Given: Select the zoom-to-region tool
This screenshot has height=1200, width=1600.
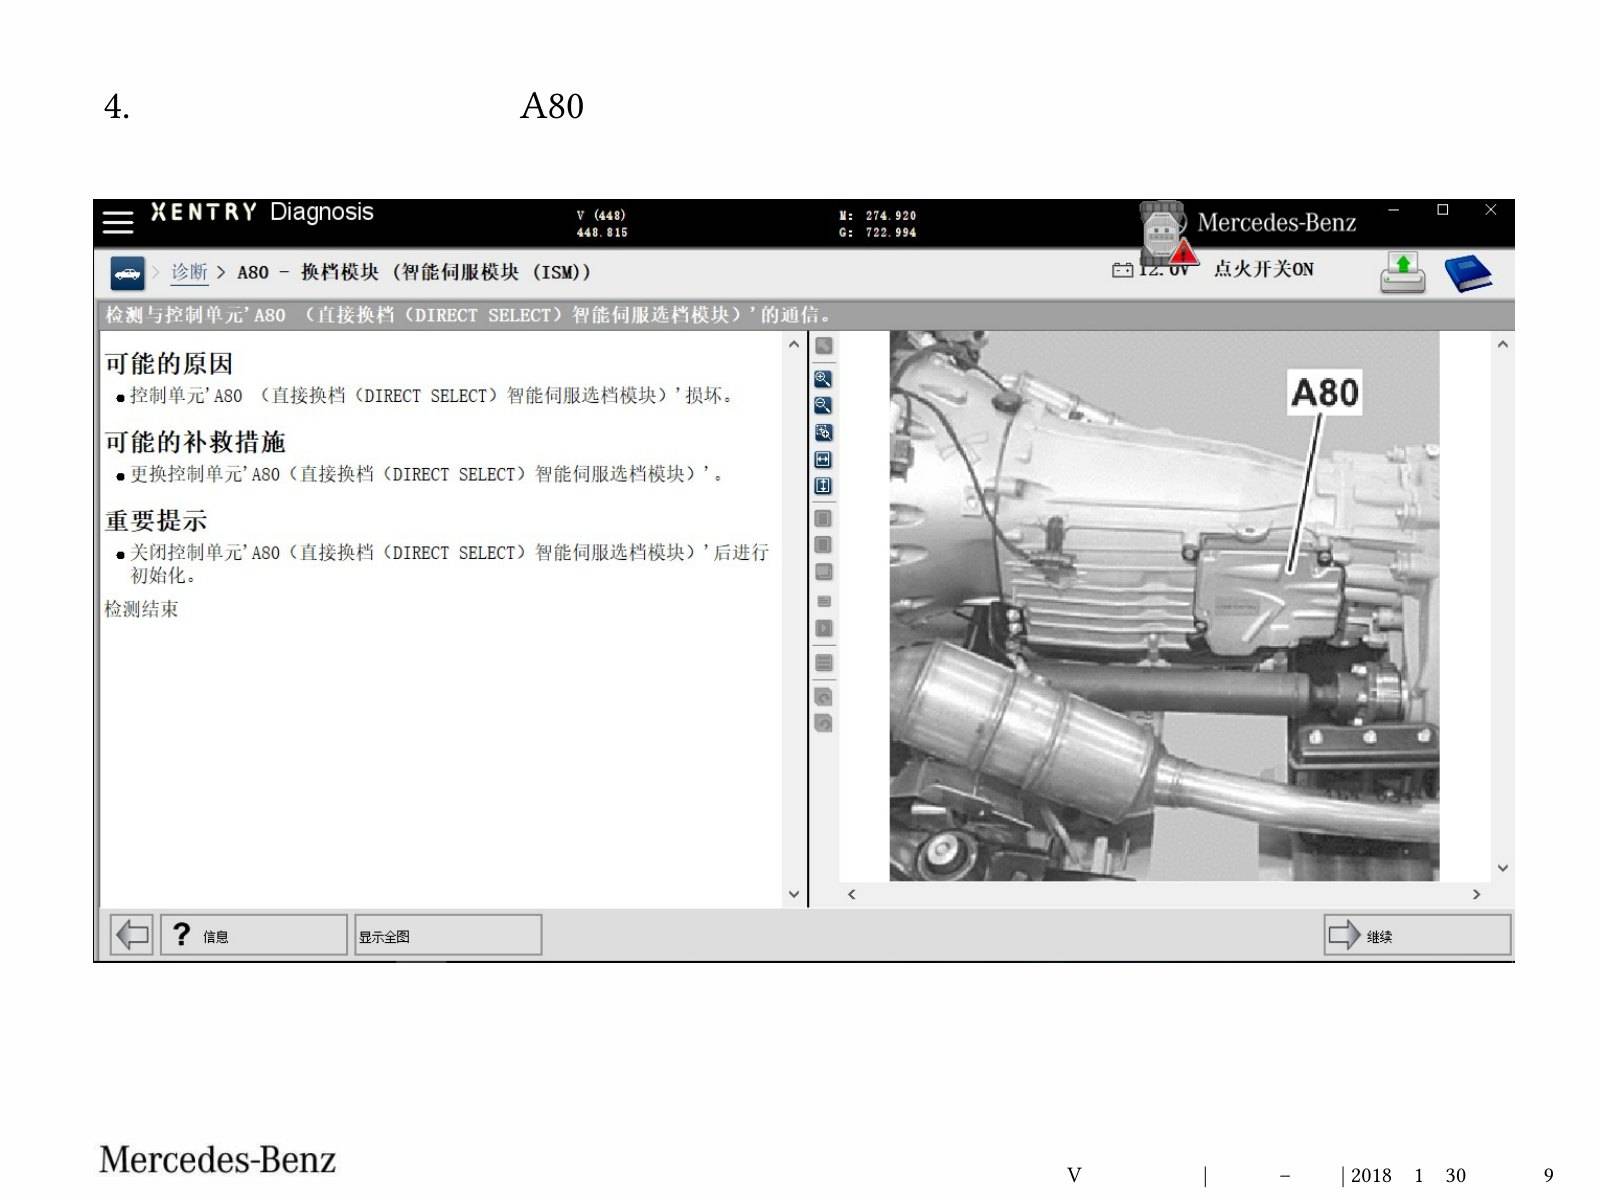Looking at the screenshot, I should 823,432.
